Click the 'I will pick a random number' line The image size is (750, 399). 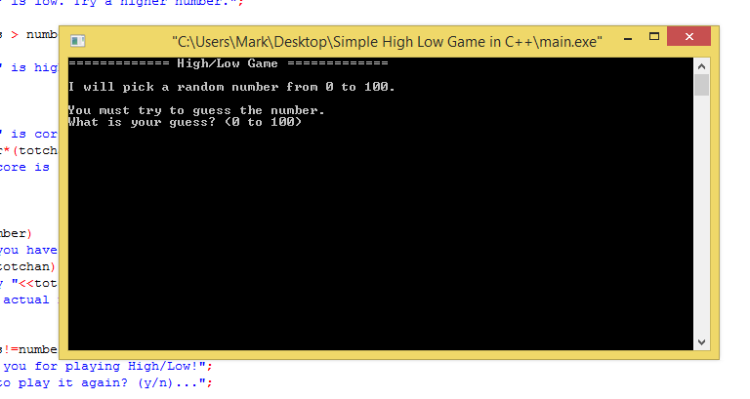232,87
